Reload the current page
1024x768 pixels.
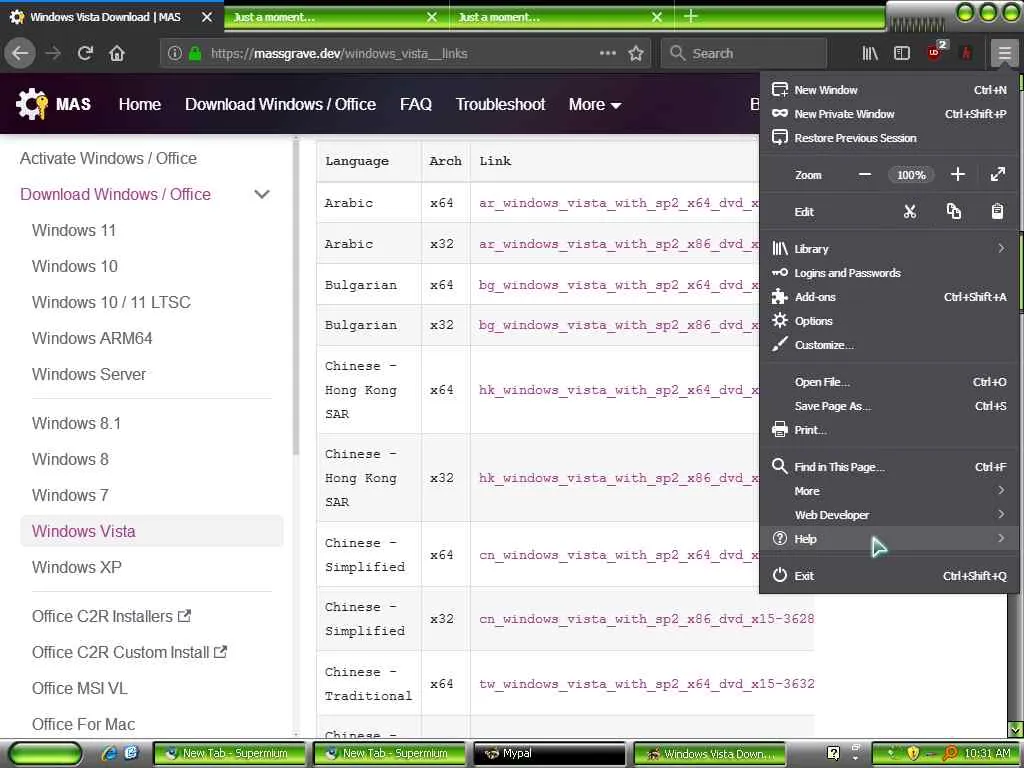(85, 53)
